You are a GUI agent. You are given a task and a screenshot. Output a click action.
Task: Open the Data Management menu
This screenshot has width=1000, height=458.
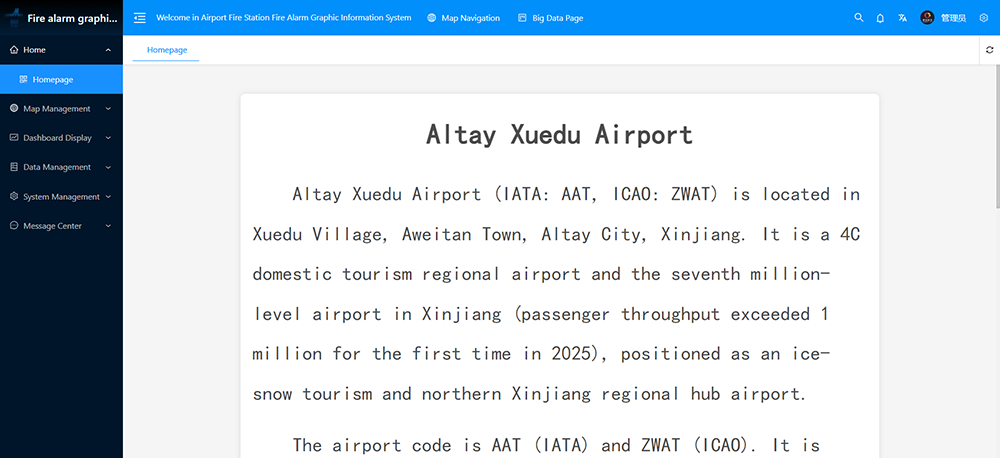coord(61,167)
